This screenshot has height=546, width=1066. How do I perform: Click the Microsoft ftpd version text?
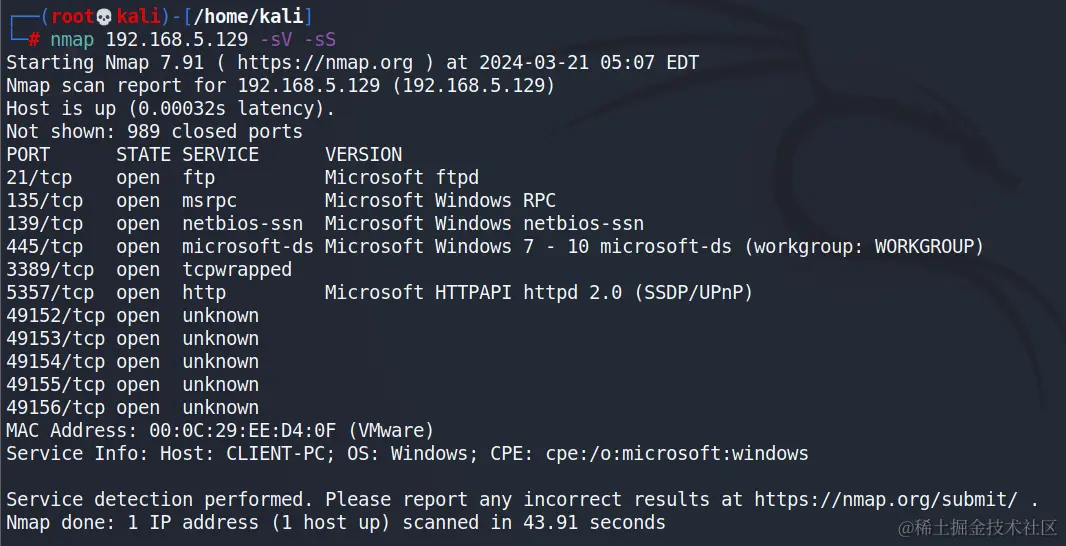point(401,177)
